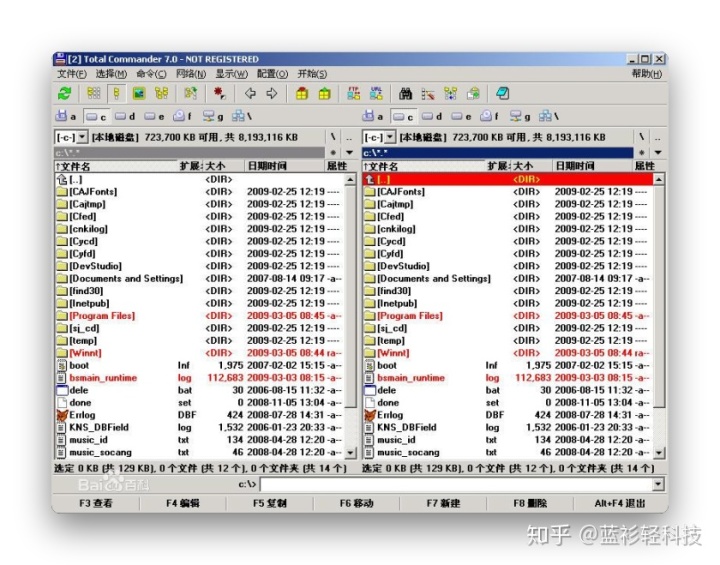Click the copy file names toolbar icon
Image resolution: width=720 pixels, height=565 pixels.
473,94
